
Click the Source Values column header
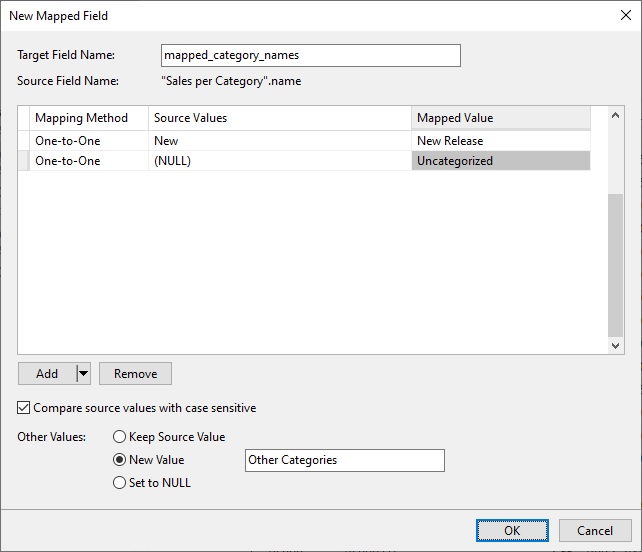click(280, 118)
